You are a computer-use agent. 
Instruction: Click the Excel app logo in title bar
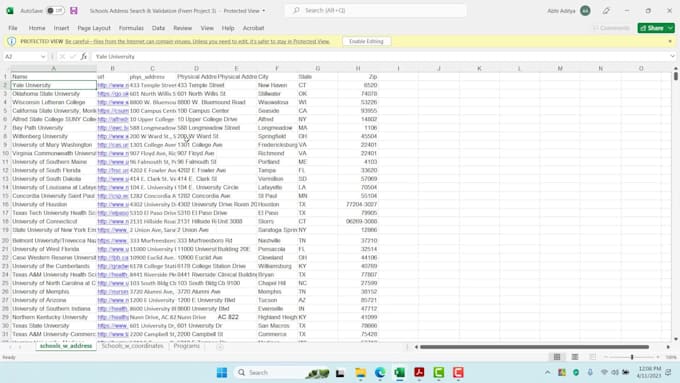[10, 10]
